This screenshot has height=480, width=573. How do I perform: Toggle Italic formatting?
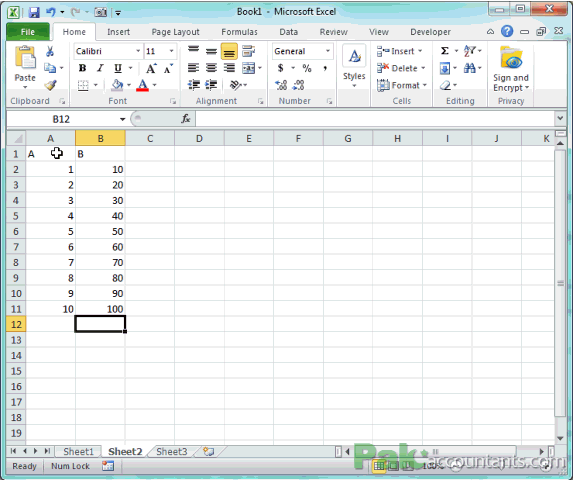pyautogui.click(x=100, y=68)
